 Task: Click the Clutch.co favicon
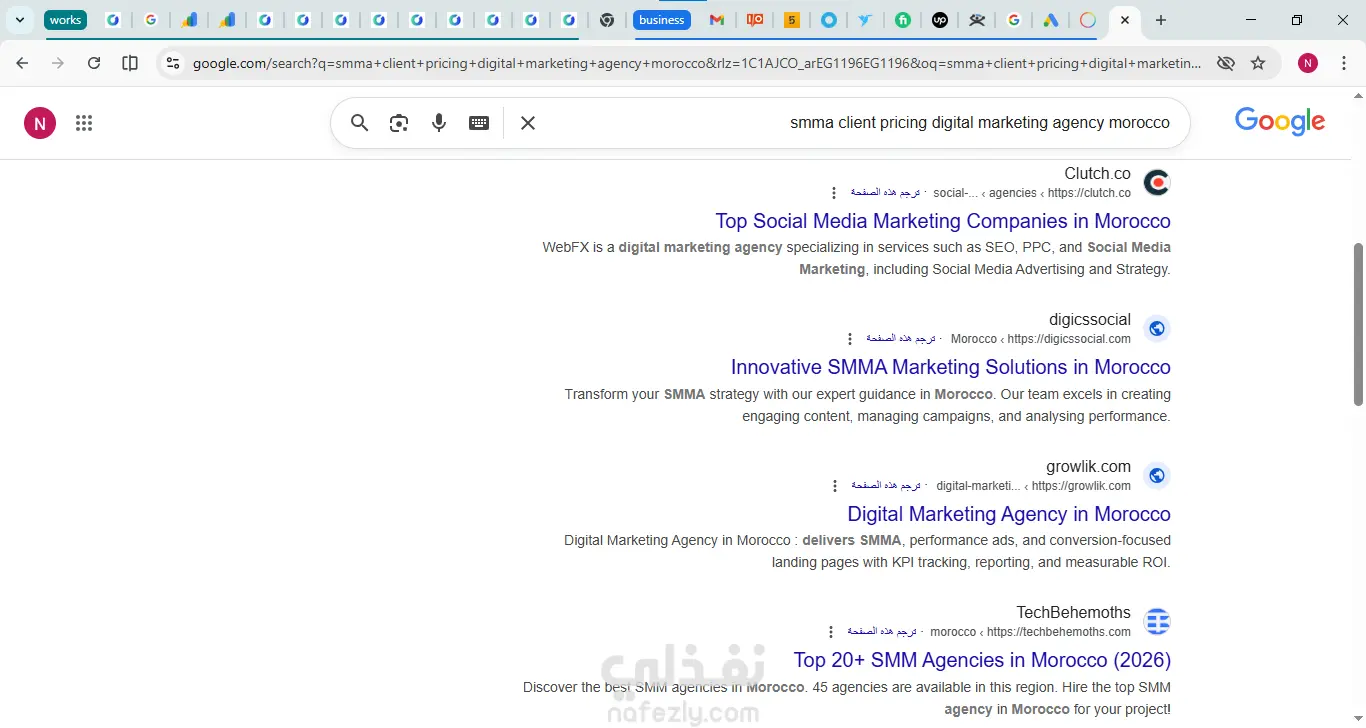[1157, 183]
